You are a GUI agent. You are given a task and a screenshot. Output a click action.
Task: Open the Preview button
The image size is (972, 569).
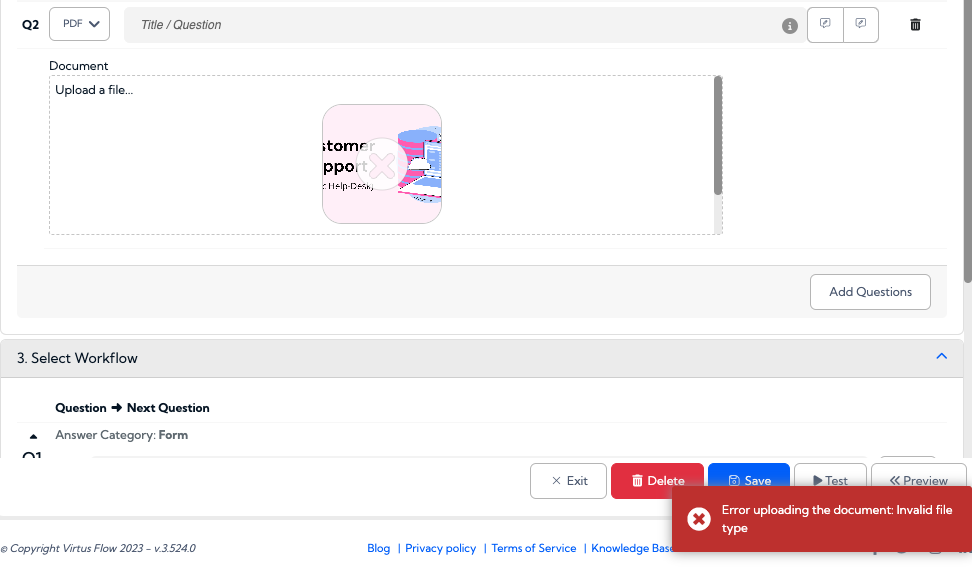(918, 475)
